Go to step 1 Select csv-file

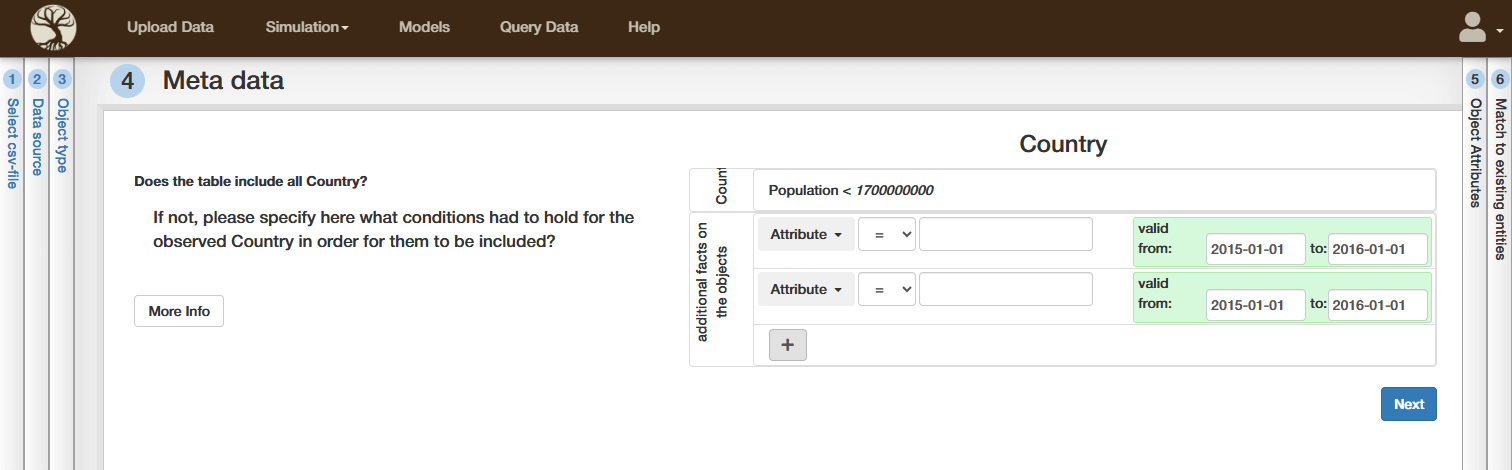12,130
